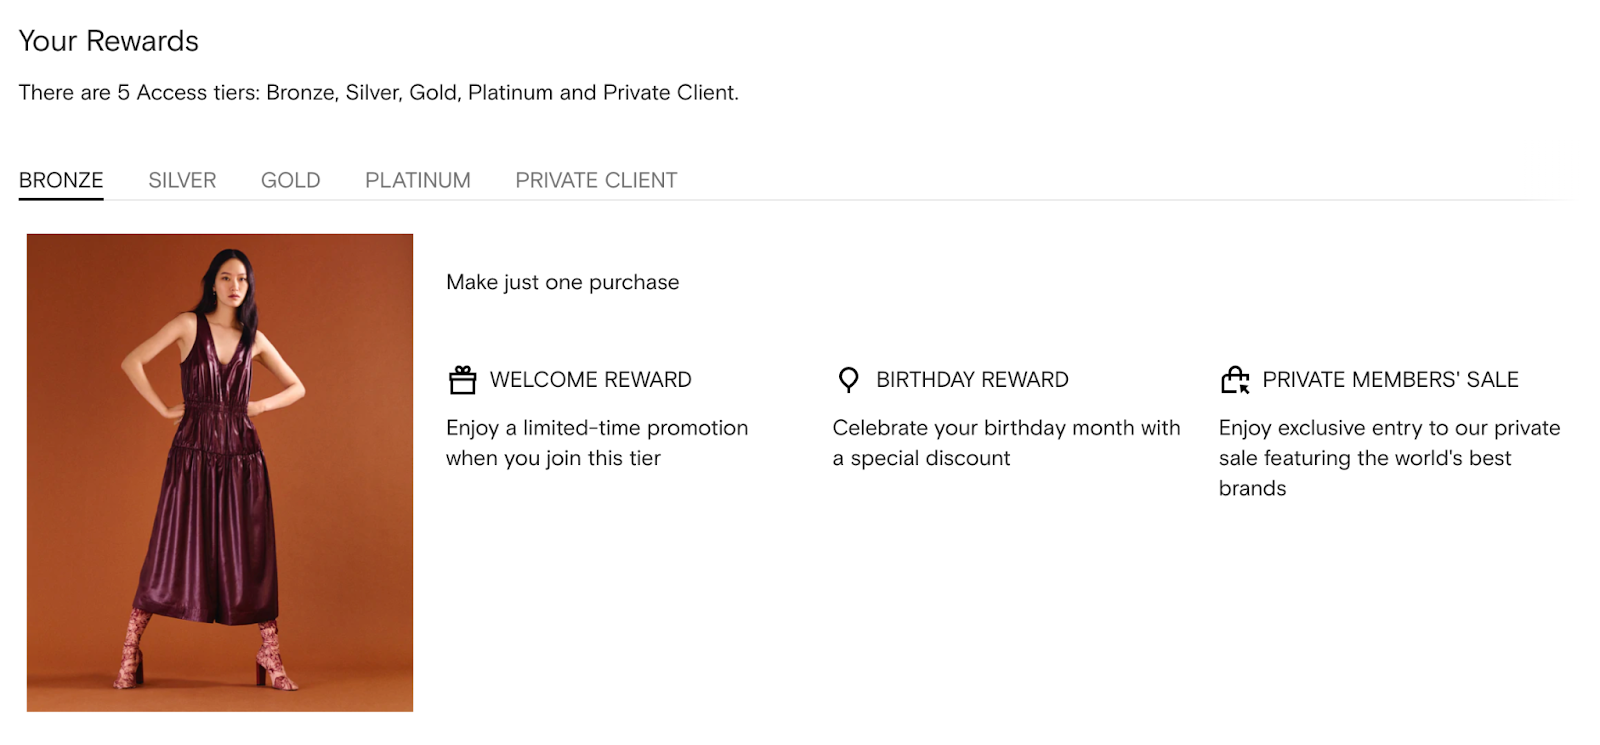Open the GOLD tier tab

tap(290, 180)
